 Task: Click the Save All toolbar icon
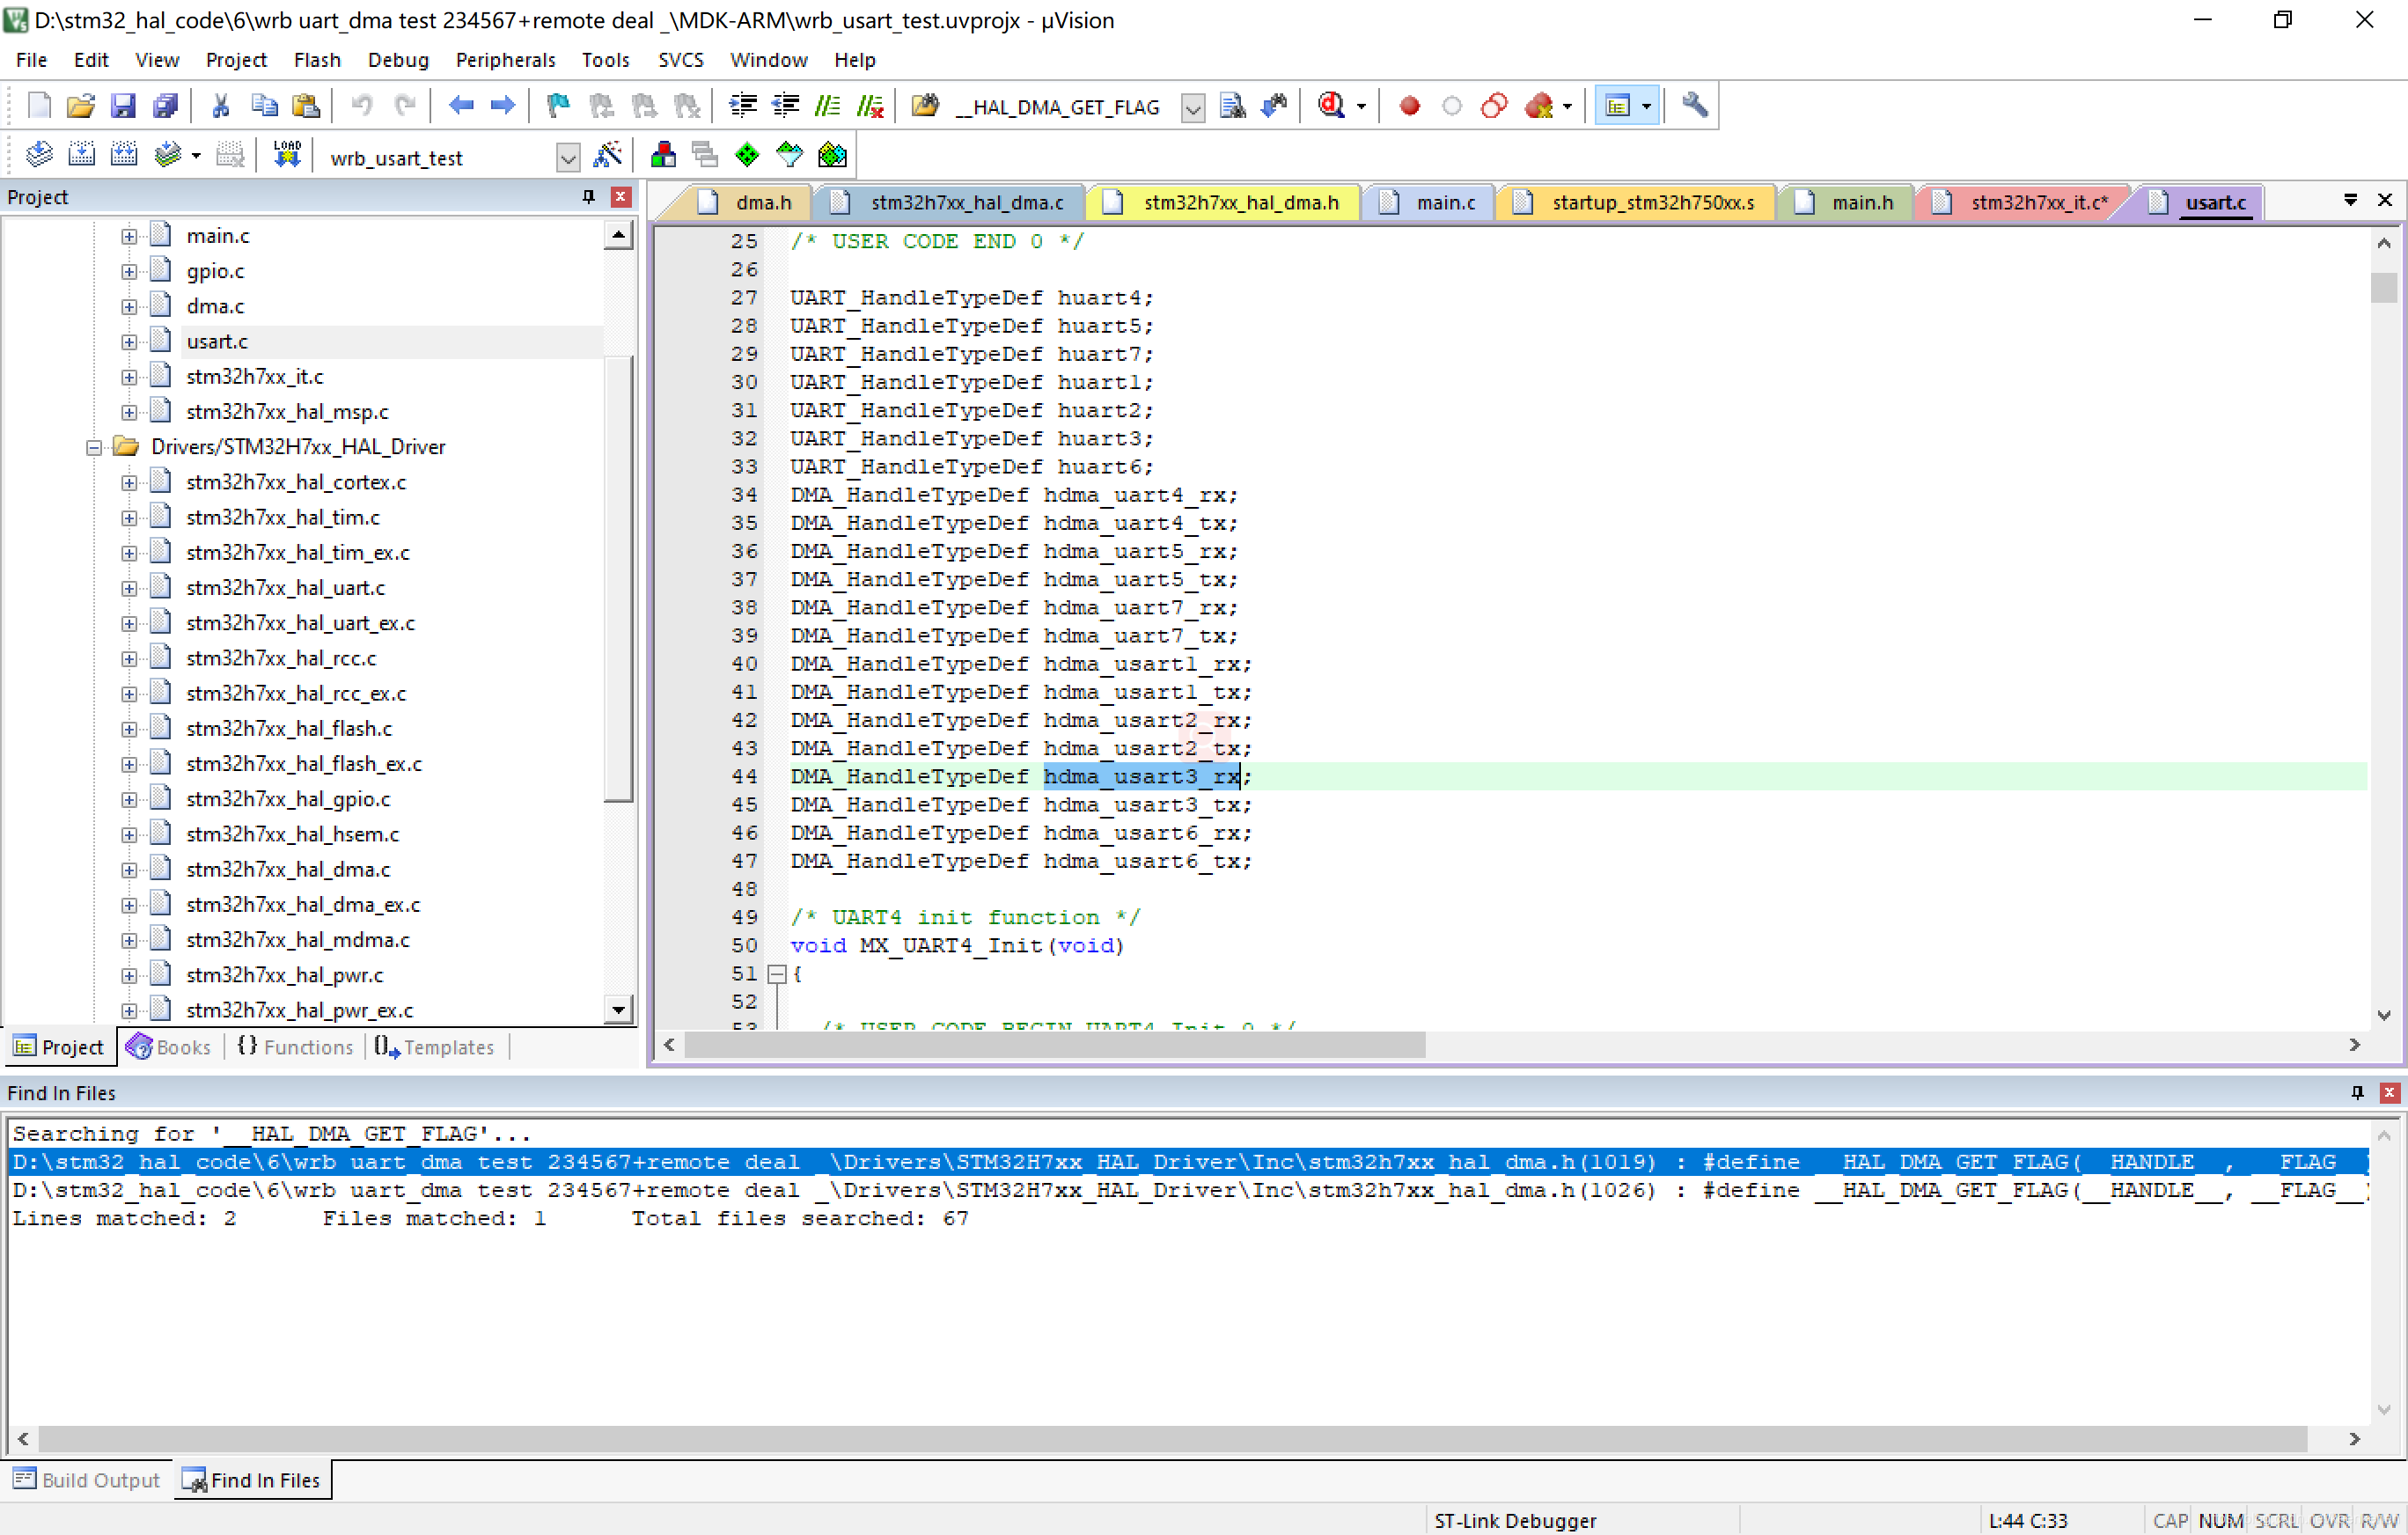pos(165,106)
